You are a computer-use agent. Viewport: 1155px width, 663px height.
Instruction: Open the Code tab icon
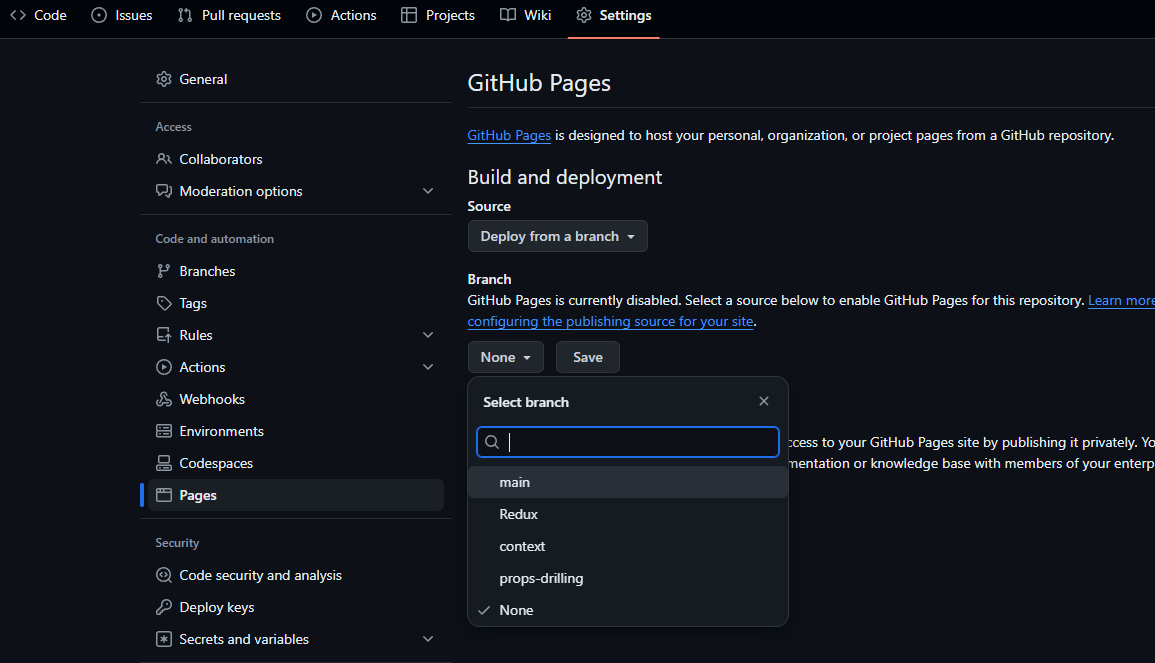coord(18,15)
